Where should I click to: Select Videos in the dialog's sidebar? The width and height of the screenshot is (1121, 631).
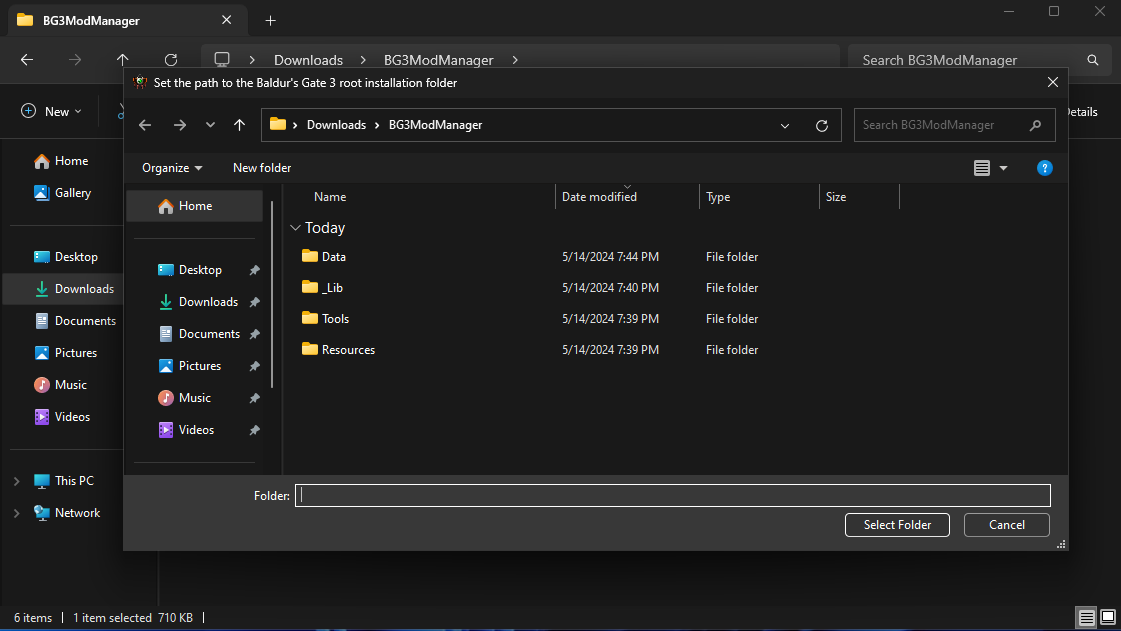(x=196, y=429)
